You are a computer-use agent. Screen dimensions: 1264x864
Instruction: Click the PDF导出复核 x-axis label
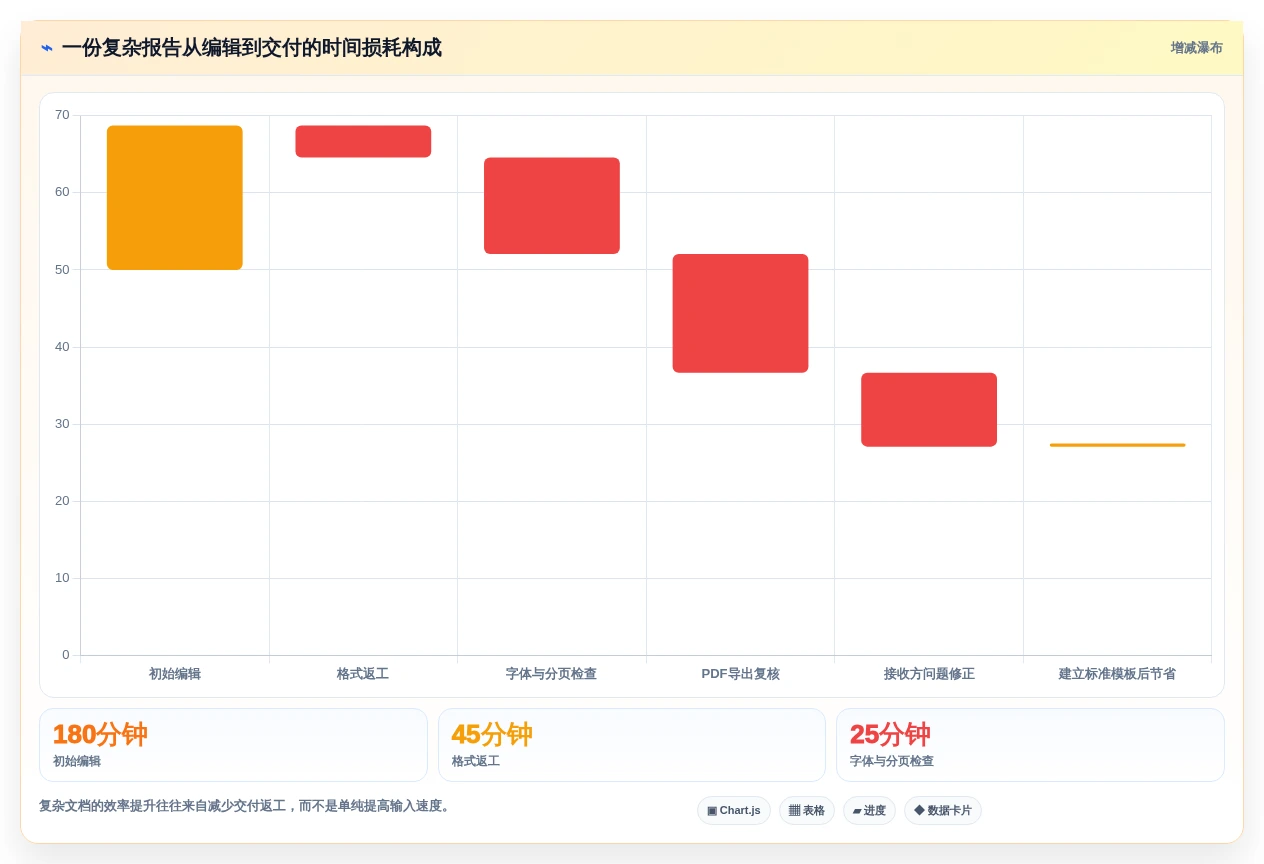[x=740, y=674]
